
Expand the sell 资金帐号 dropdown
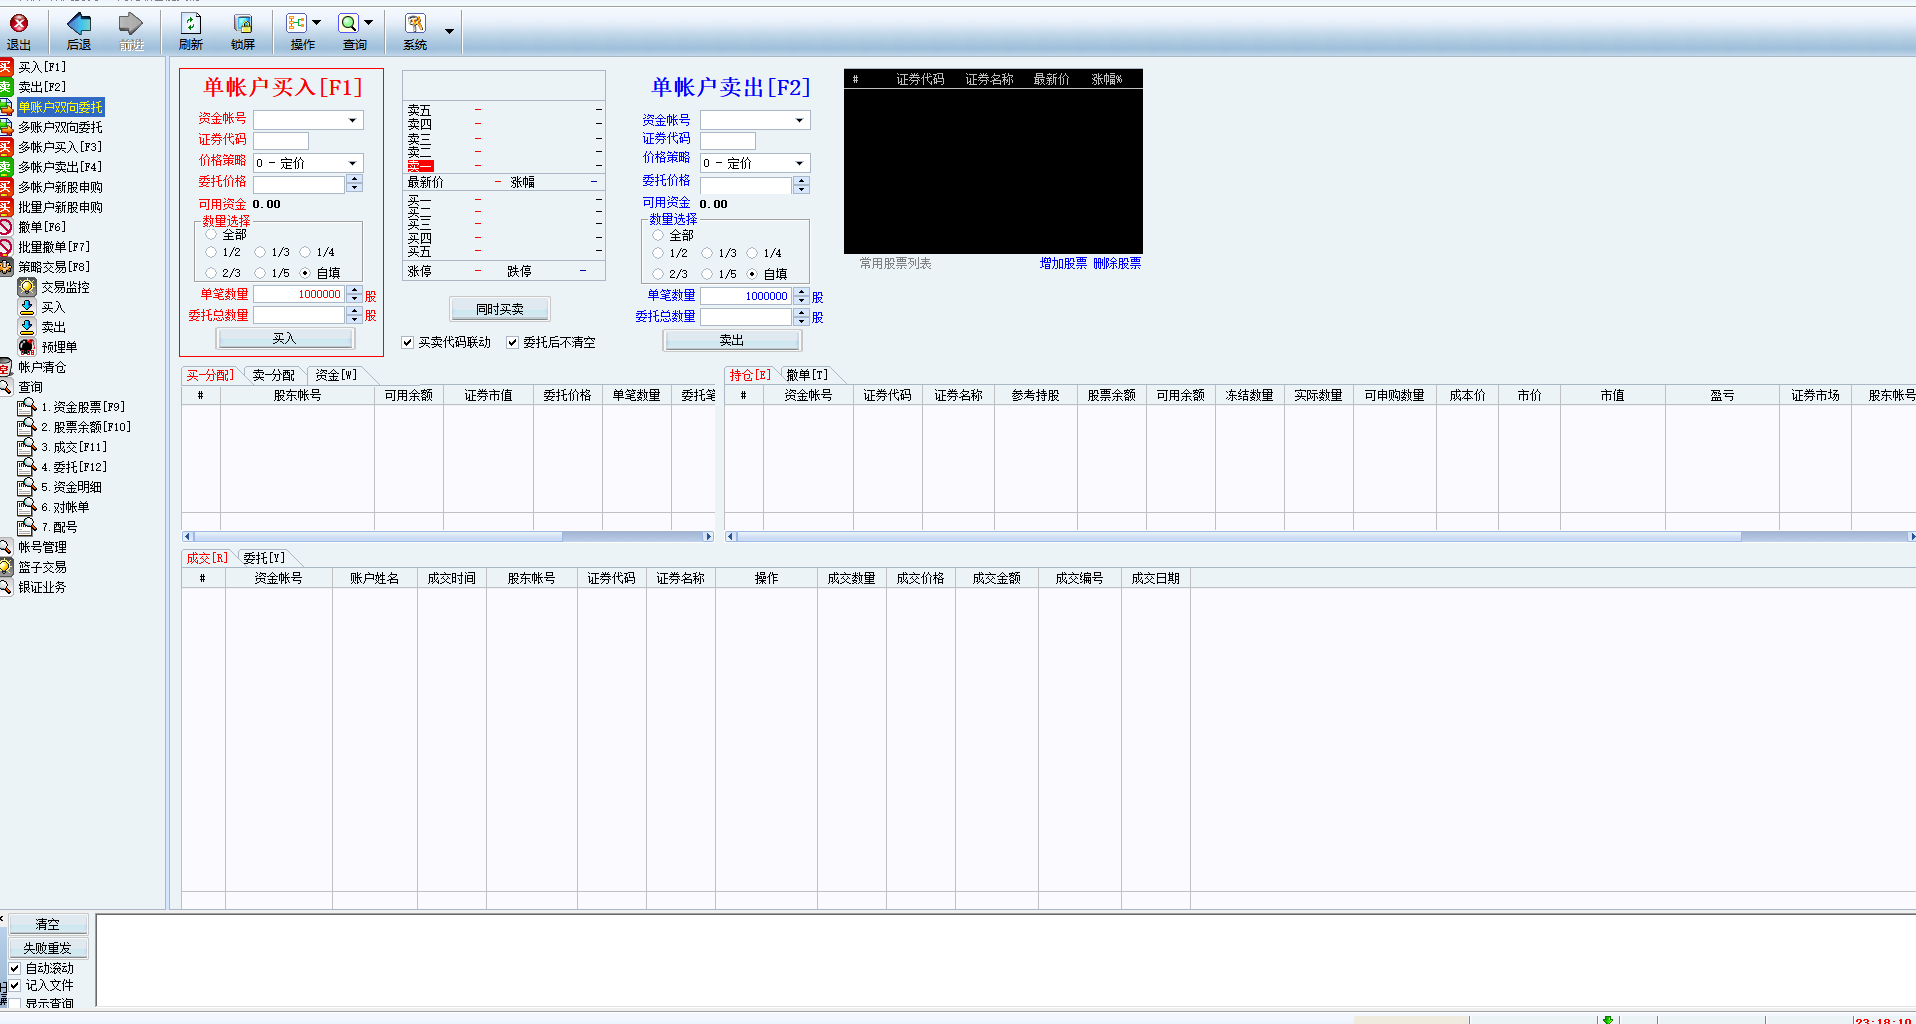tap(799, 121)
